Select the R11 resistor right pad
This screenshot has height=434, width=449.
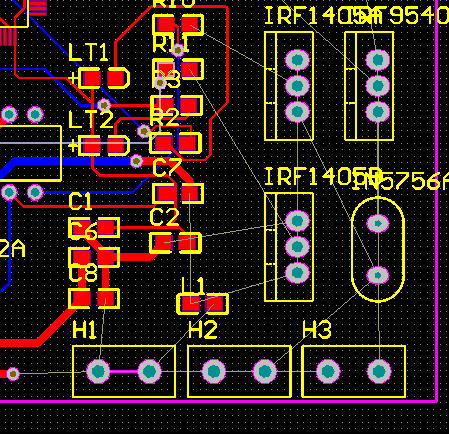[191, 69]
